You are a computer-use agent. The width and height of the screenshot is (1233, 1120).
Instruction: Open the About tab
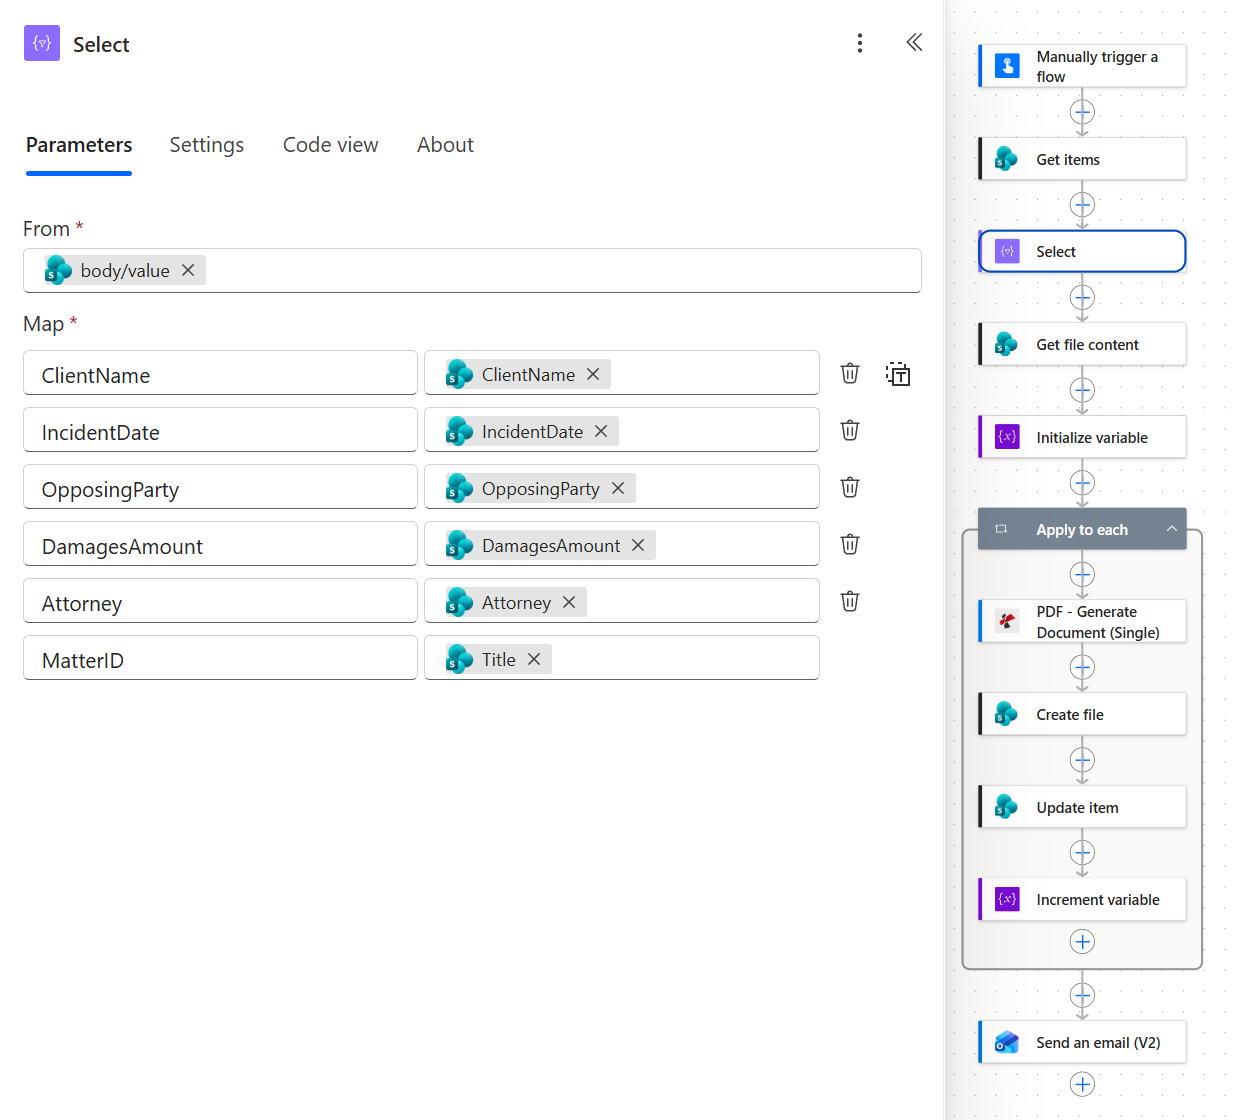[445, 145]
